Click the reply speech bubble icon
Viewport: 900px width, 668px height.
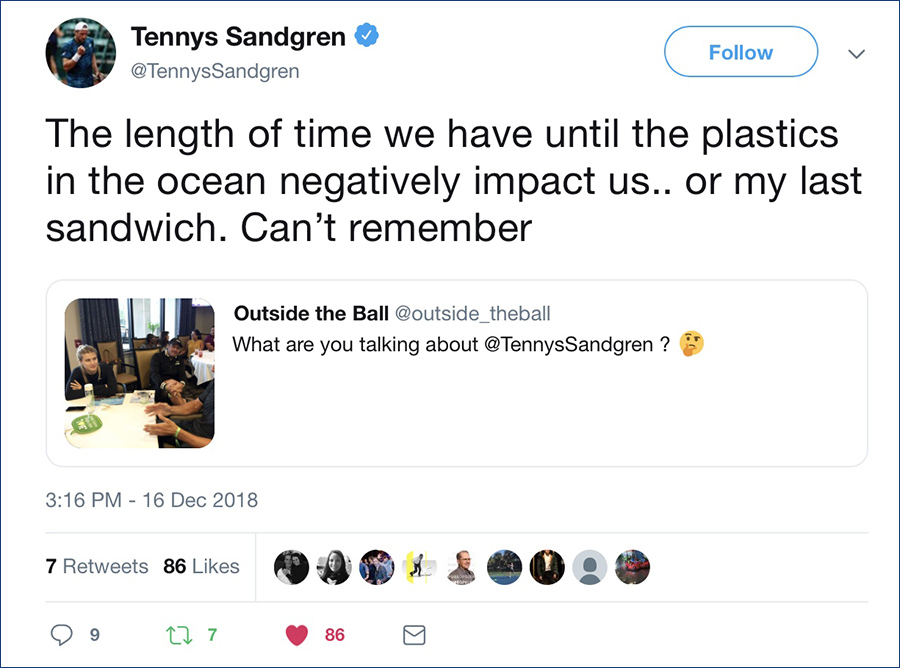click(61, 635)
